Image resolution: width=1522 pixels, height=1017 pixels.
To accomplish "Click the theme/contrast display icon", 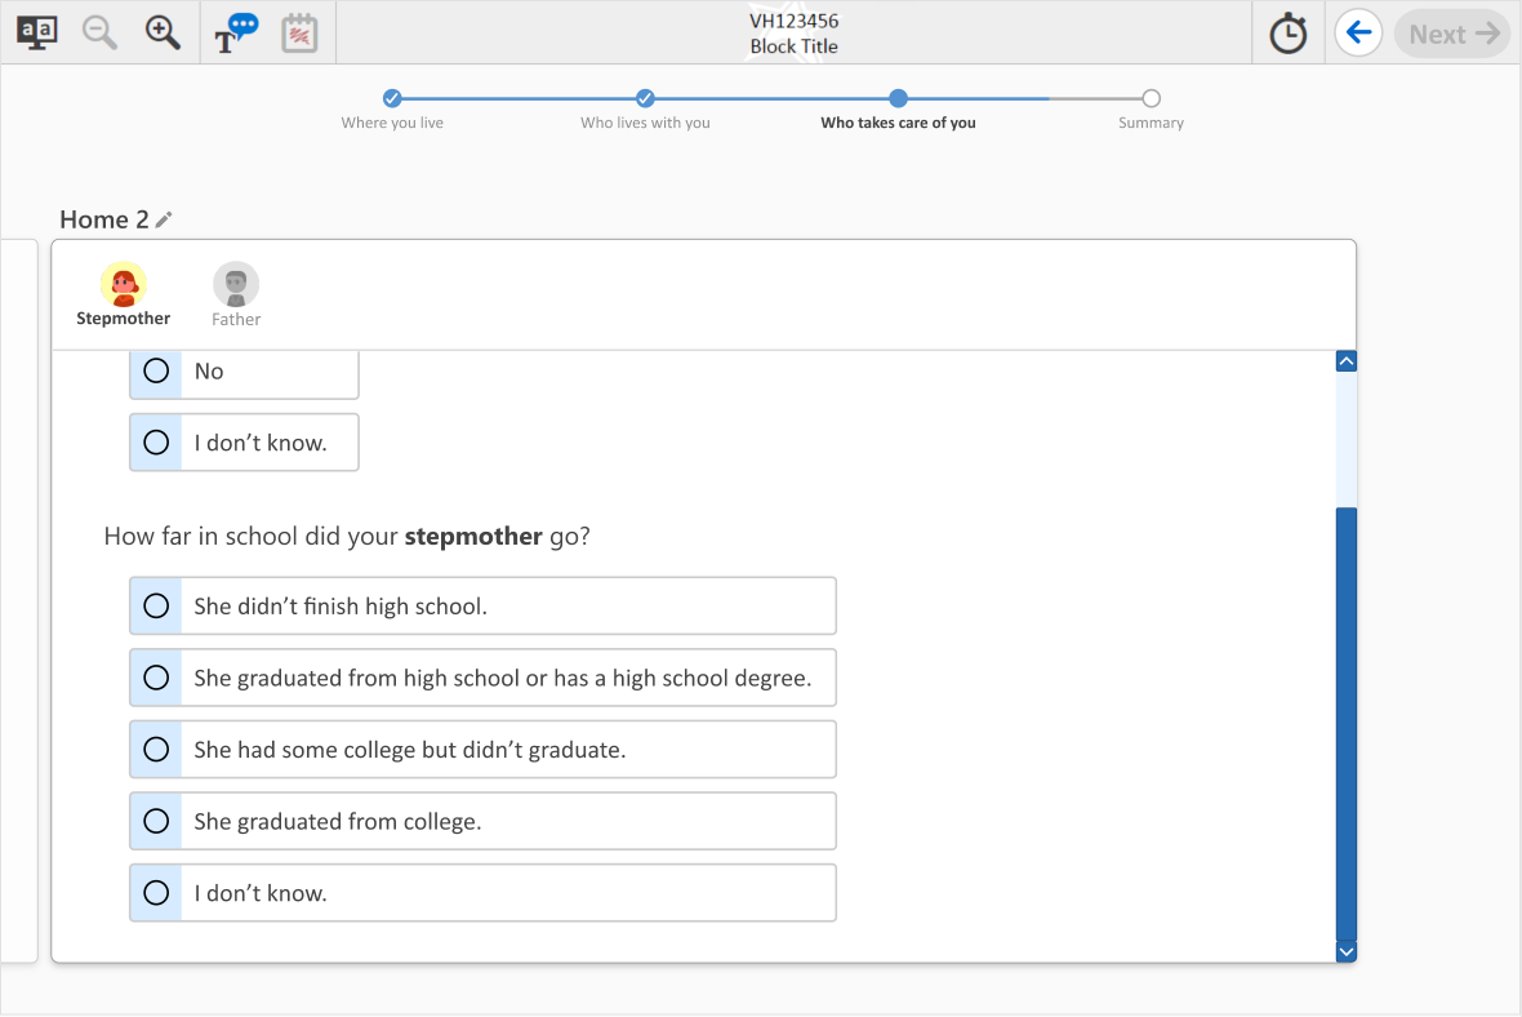I will tap(37, 33).
